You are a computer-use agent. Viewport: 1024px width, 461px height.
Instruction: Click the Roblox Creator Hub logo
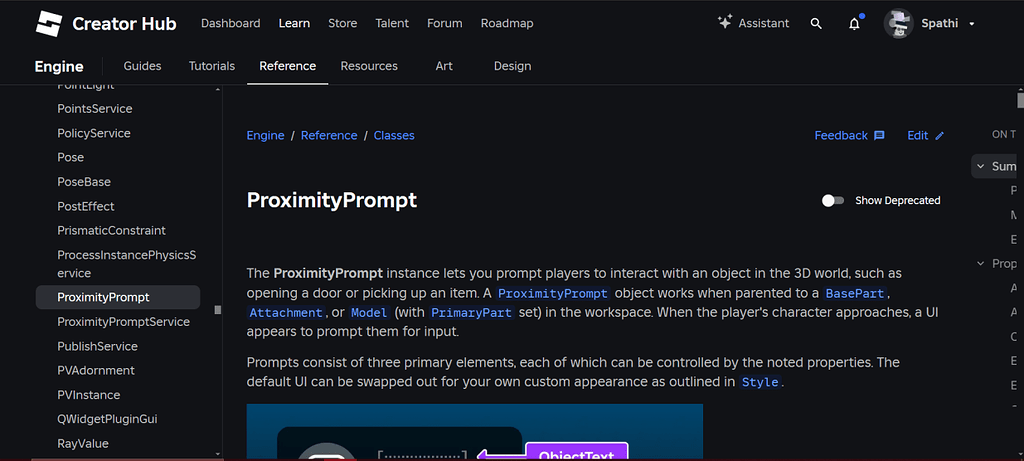[x=49, y=23]
